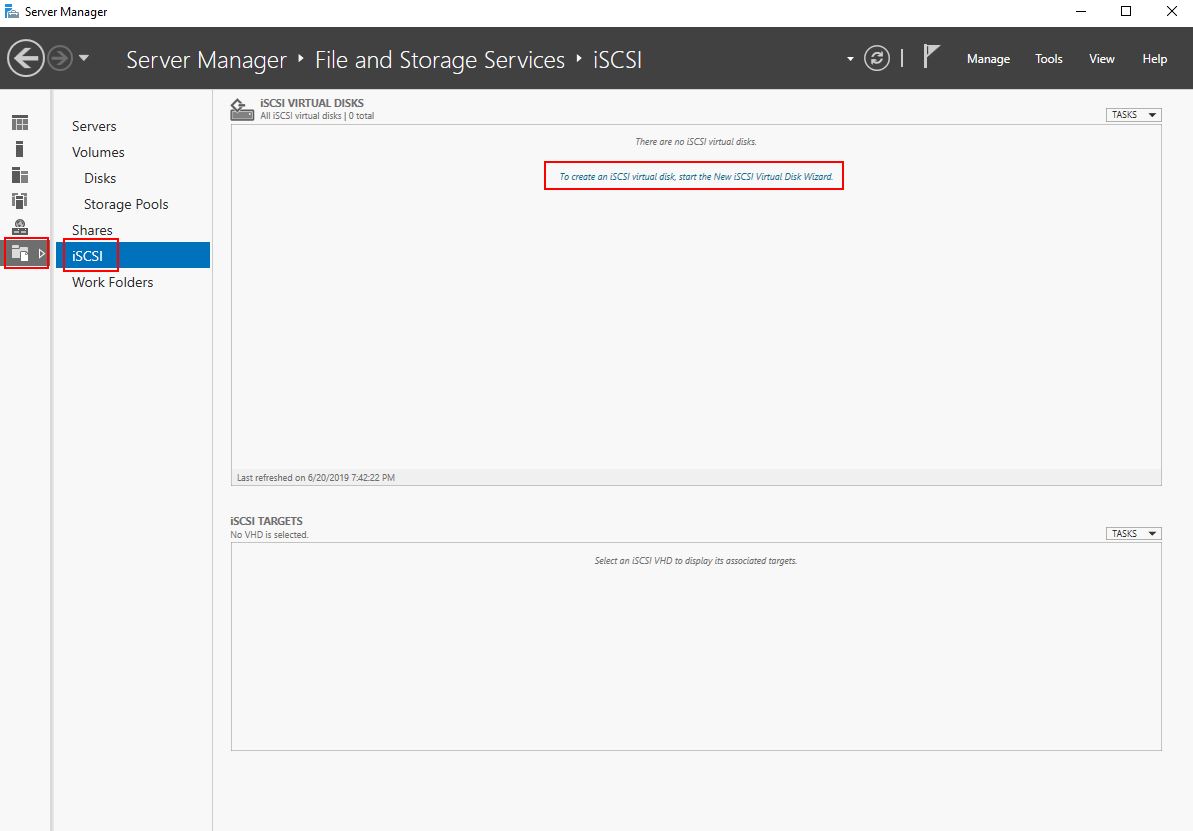The height and width of the screenshot is (831, 1193).
Task: Click the "iSCSI TARGETS" heading
Action: click(266, 521)
